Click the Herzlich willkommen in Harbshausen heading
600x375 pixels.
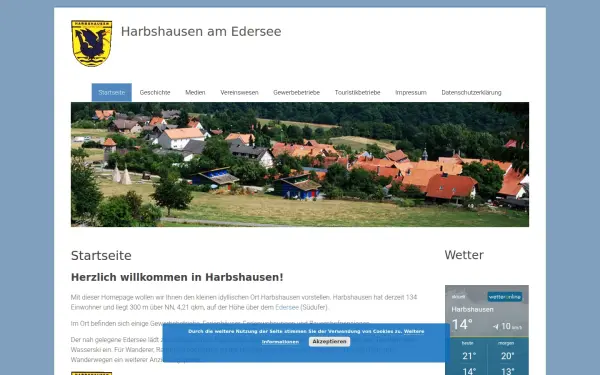tap(177, 277)
